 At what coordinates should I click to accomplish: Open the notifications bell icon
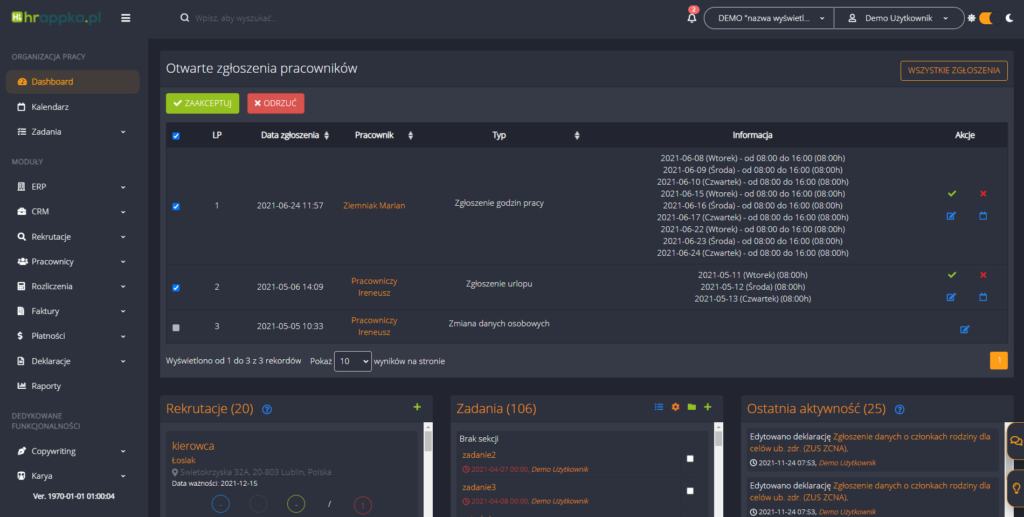[x=692, y=18]
